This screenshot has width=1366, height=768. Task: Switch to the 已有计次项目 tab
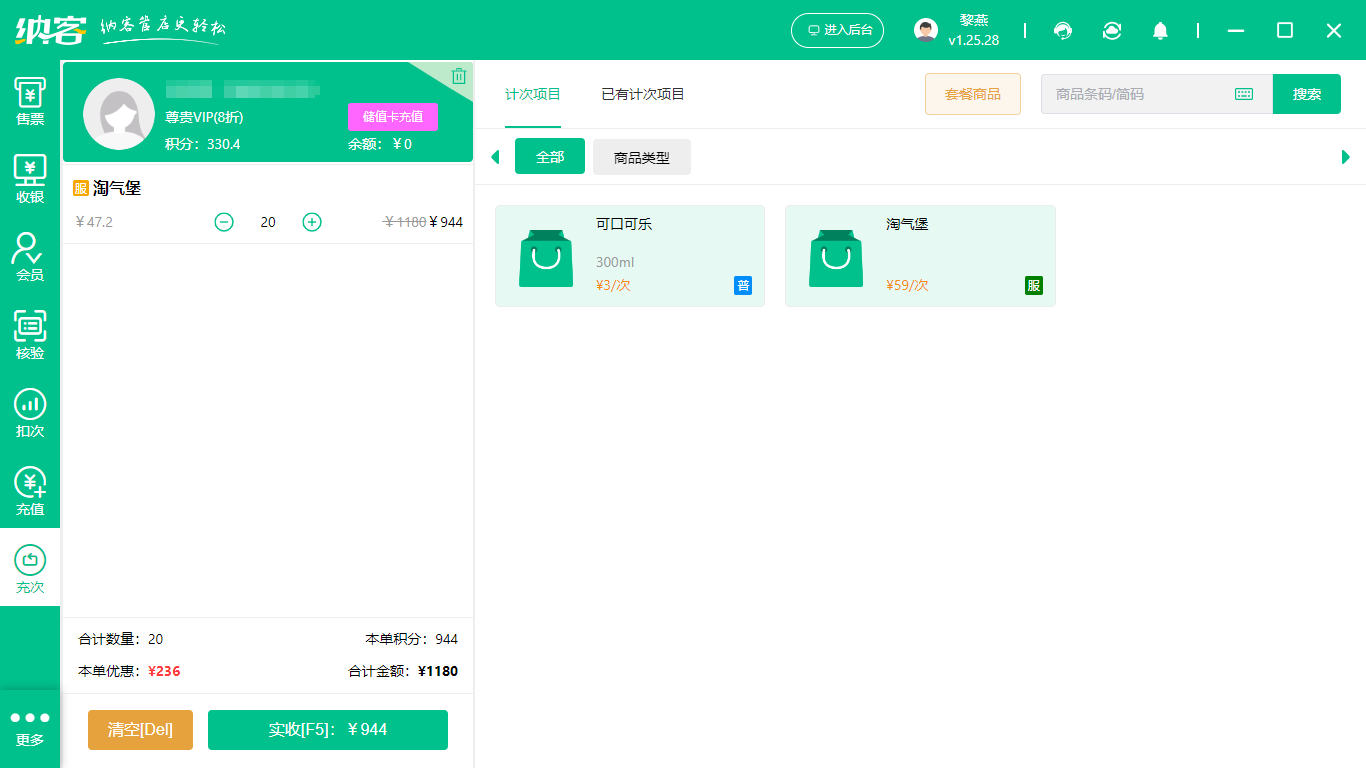(x=642, y=93)
